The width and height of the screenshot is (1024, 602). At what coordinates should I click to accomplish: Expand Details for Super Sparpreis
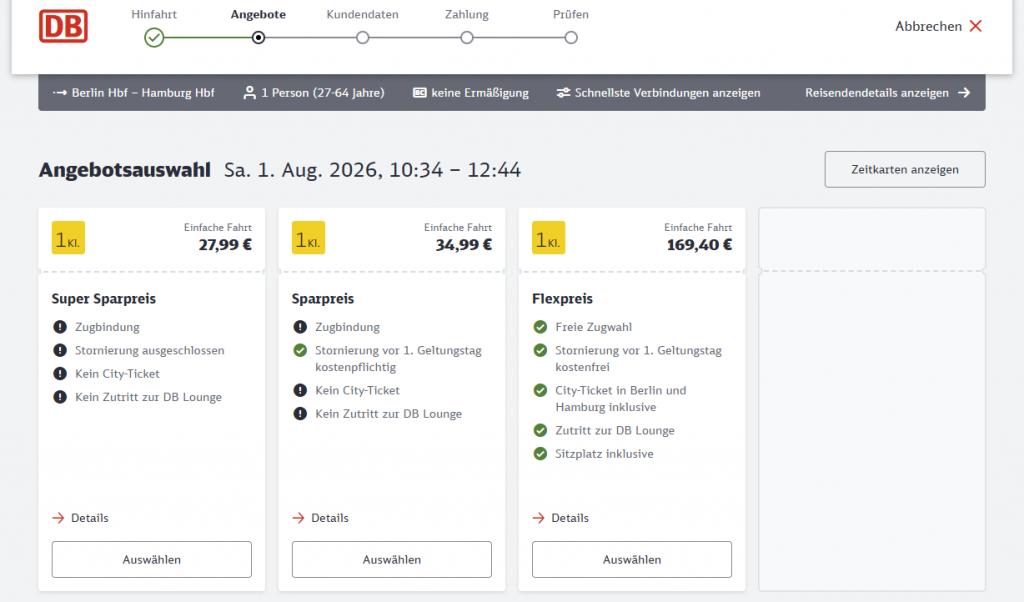[x=80, y=518]
